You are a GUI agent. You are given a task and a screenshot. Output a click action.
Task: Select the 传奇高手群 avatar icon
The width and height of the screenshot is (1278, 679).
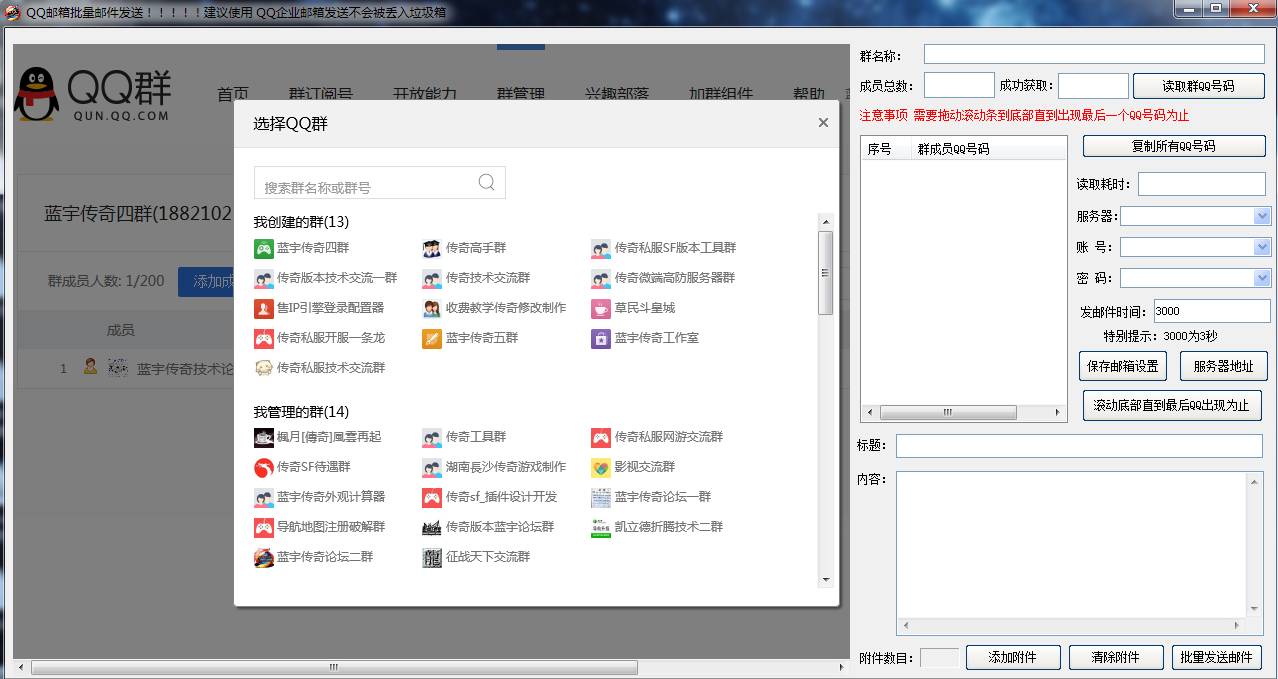pos(432,248)
